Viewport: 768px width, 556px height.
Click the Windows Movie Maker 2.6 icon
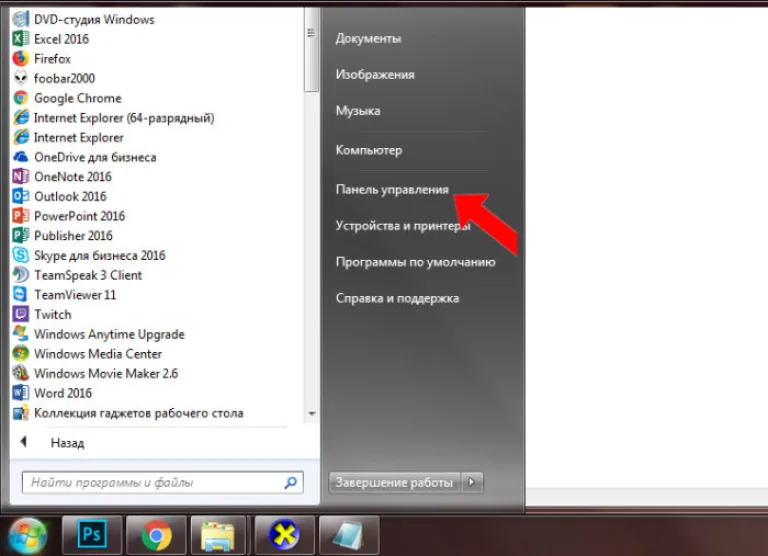click(21, 373)
